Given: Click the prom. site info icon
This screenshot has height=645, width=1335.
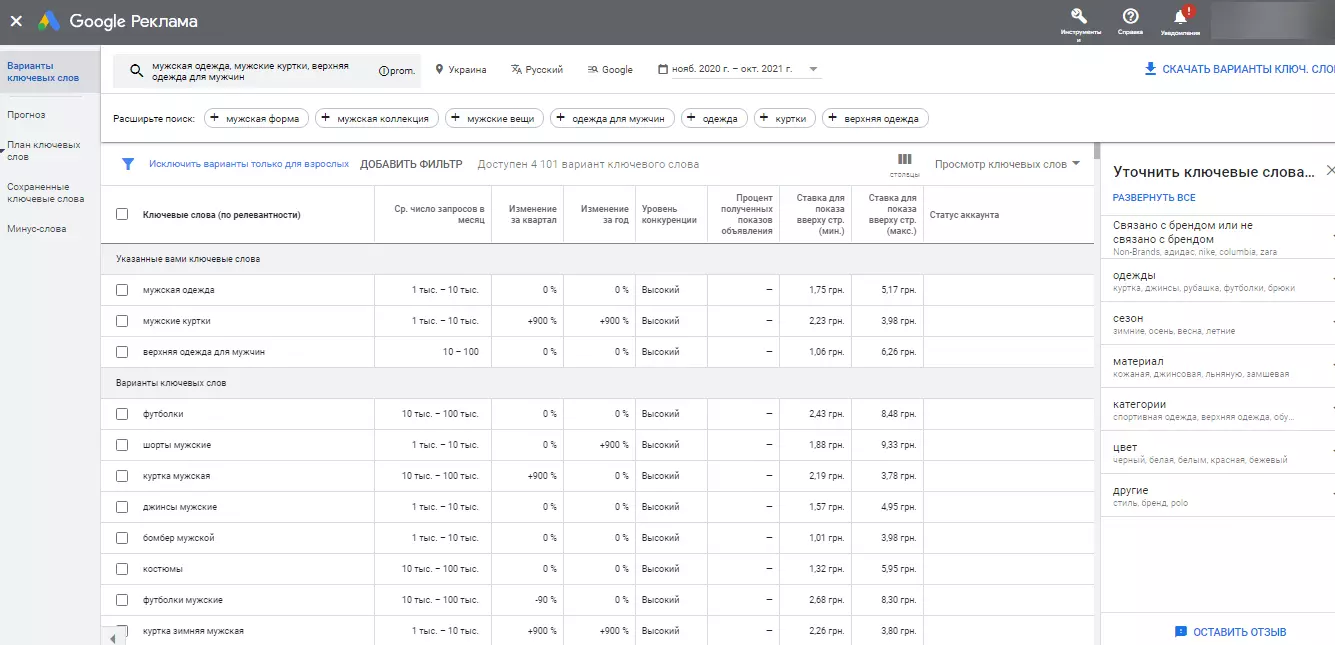Looking at the screenshot, I should pyautogui.click(x=383, y=71).
